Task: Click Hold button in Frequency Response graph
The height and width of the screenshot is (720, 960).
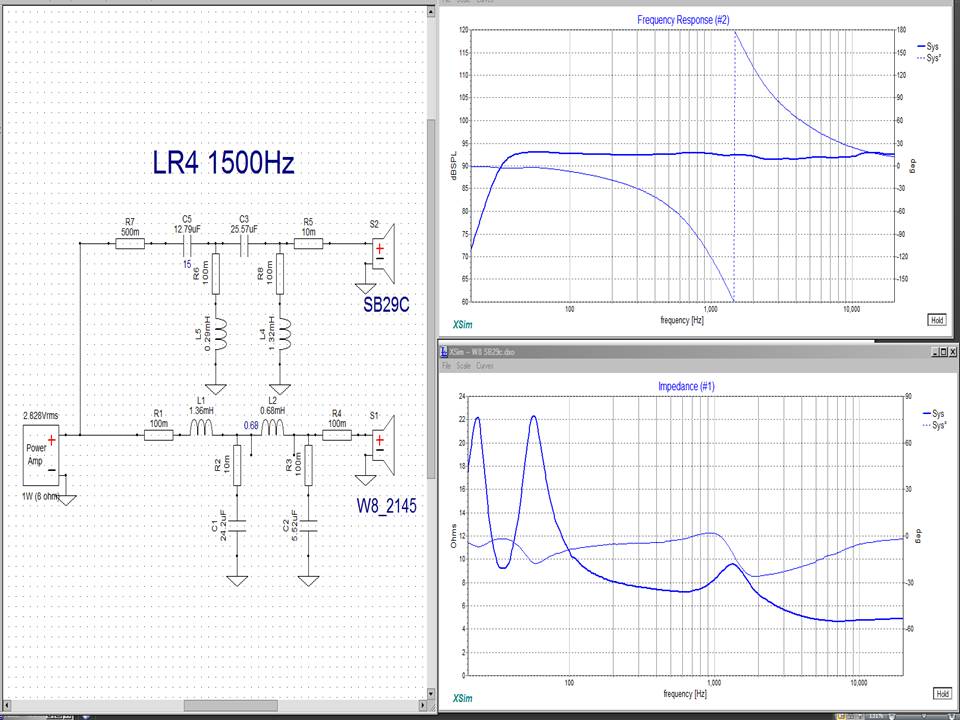Action: pyautogui.click(x=937, y=320)
